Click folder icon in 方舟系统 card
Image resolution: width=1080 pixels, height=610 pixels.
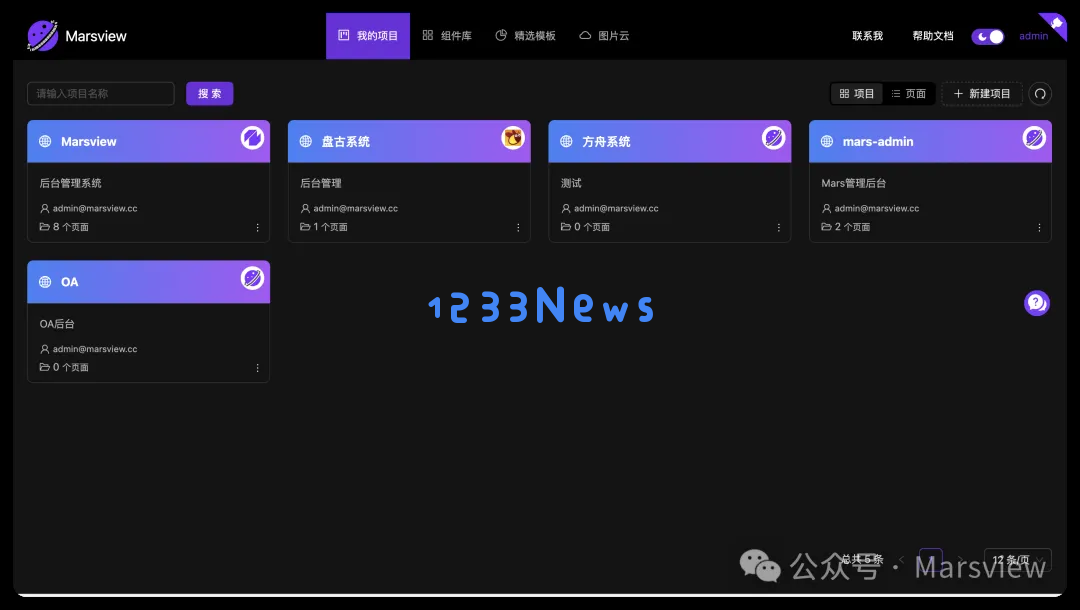tap(565, 227)
